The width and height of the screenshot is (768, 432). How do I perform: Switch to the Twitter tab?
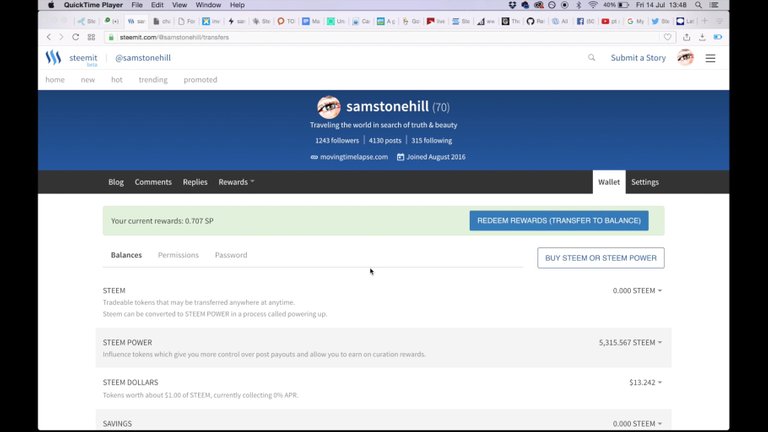[660, 21]
